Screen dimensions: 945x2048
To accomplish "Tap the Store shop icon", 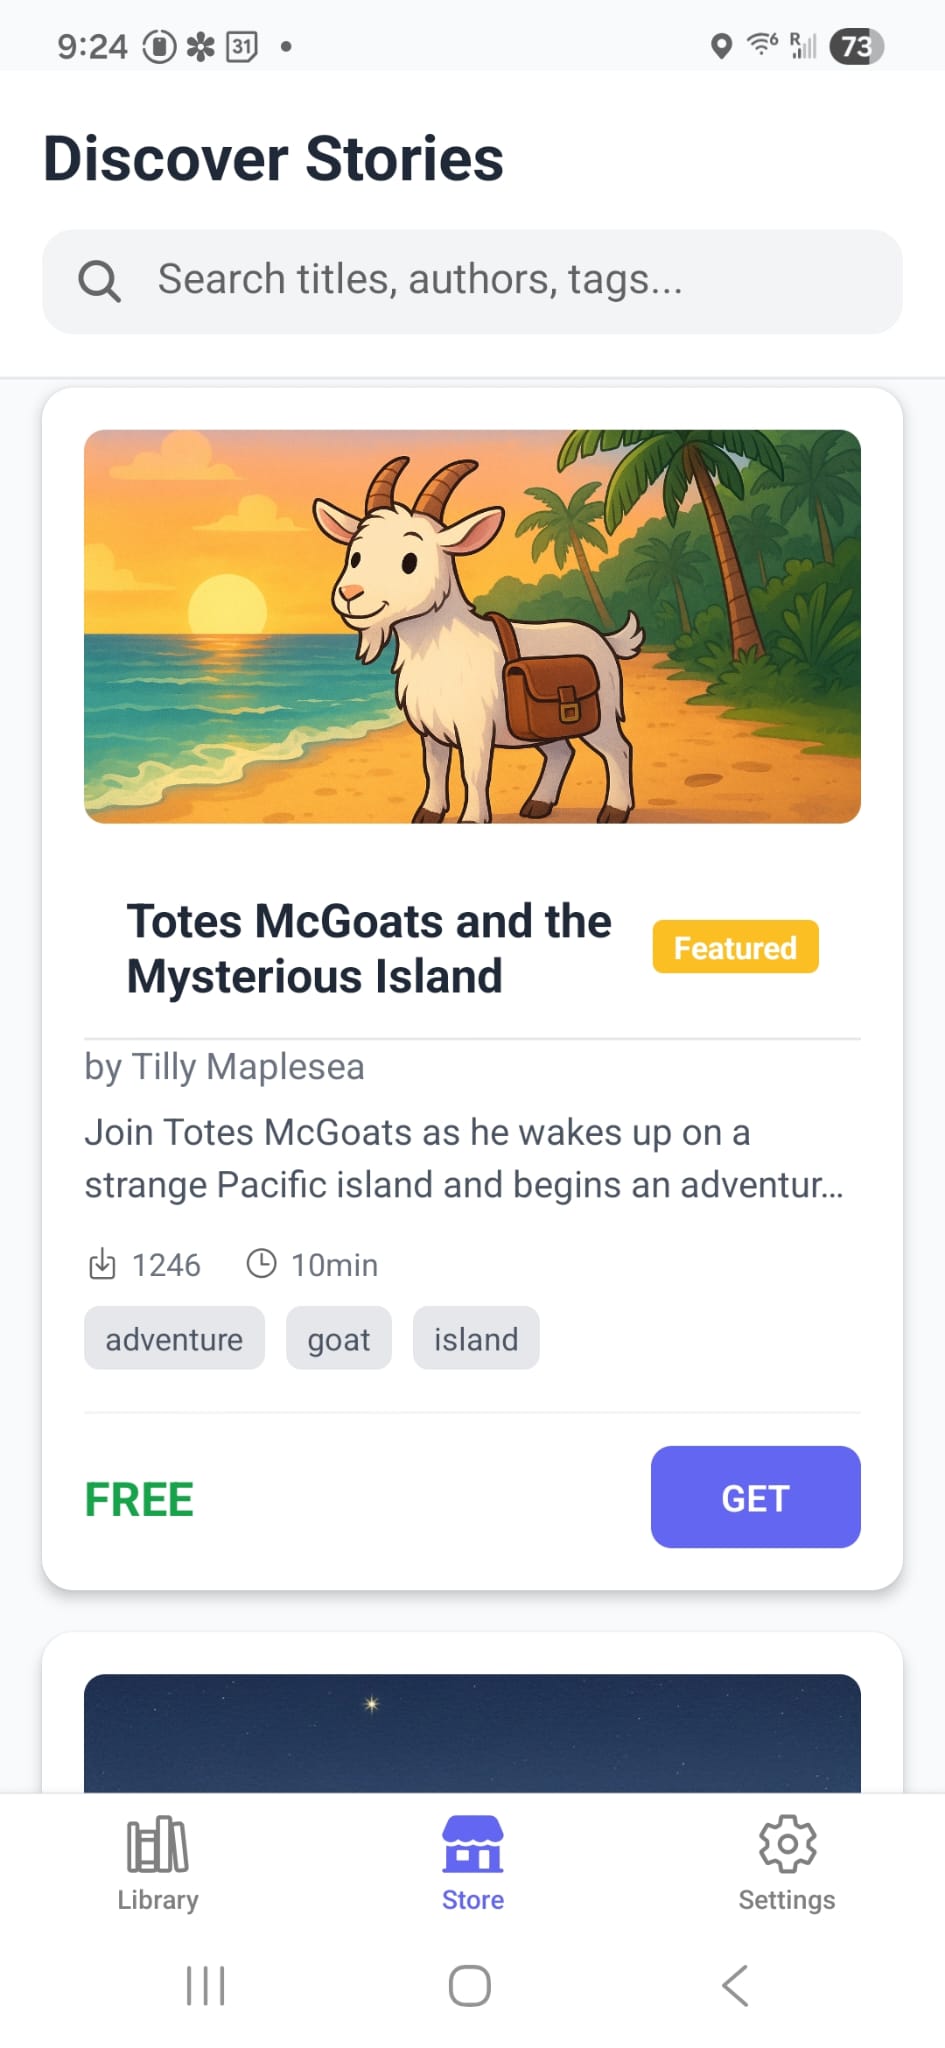I will click(472, 1843).
